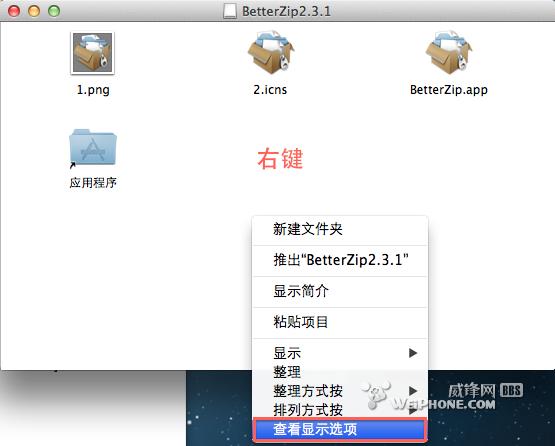Choose 推出"BetterZip2.3.1" menu item
This screenshot has width=555, height=446.
[340, 260]
